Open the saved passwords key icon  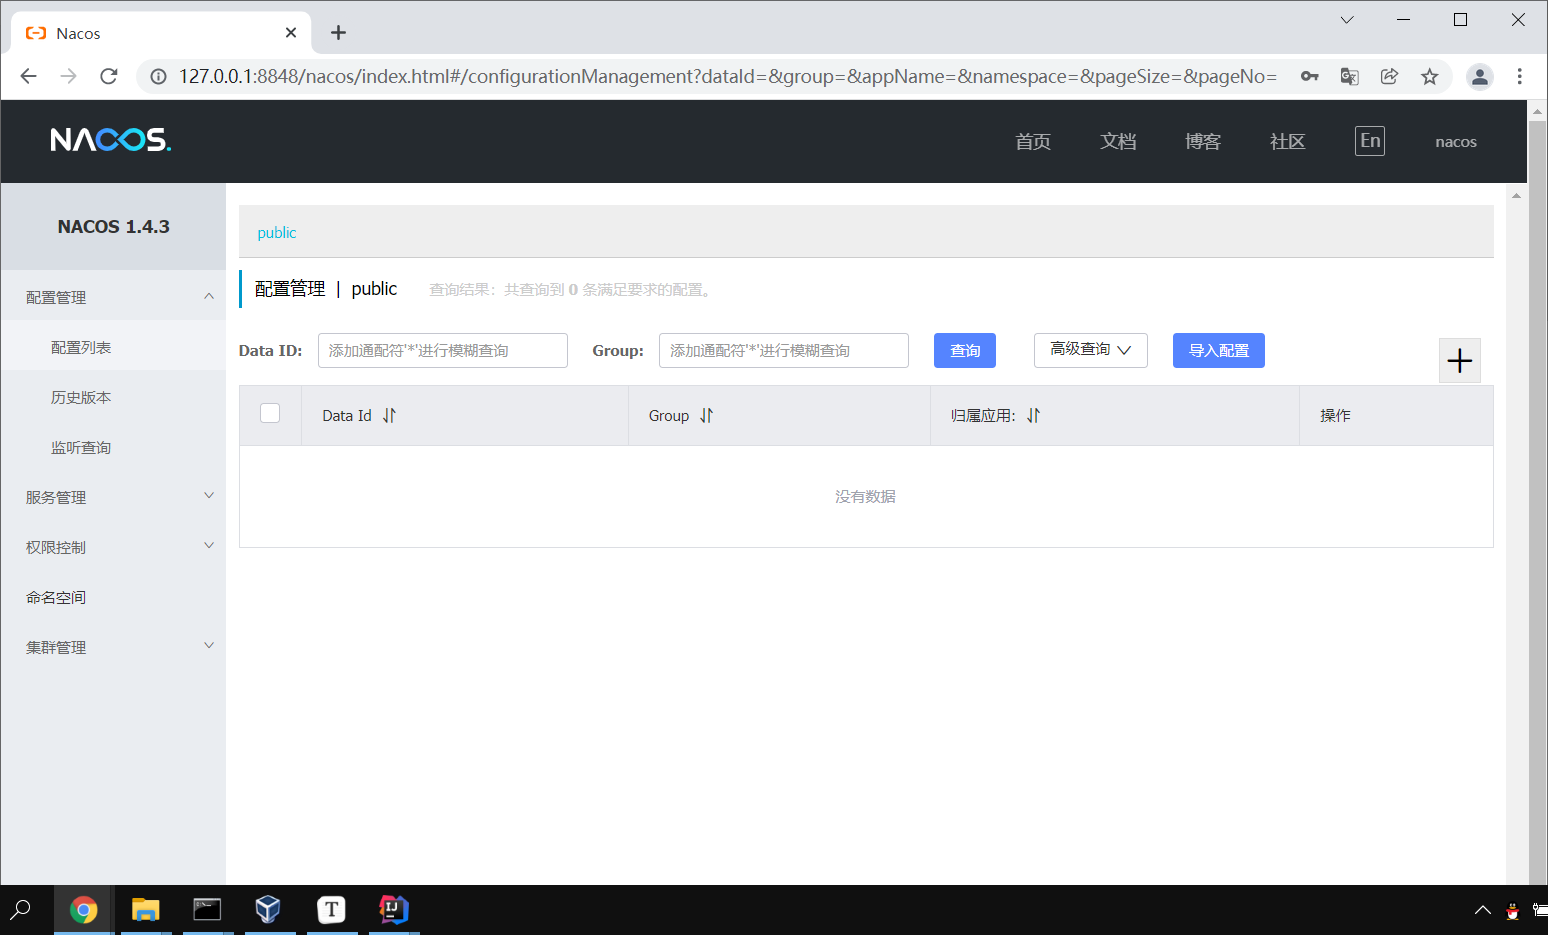pyautogui.click(x=1309, y=76)
